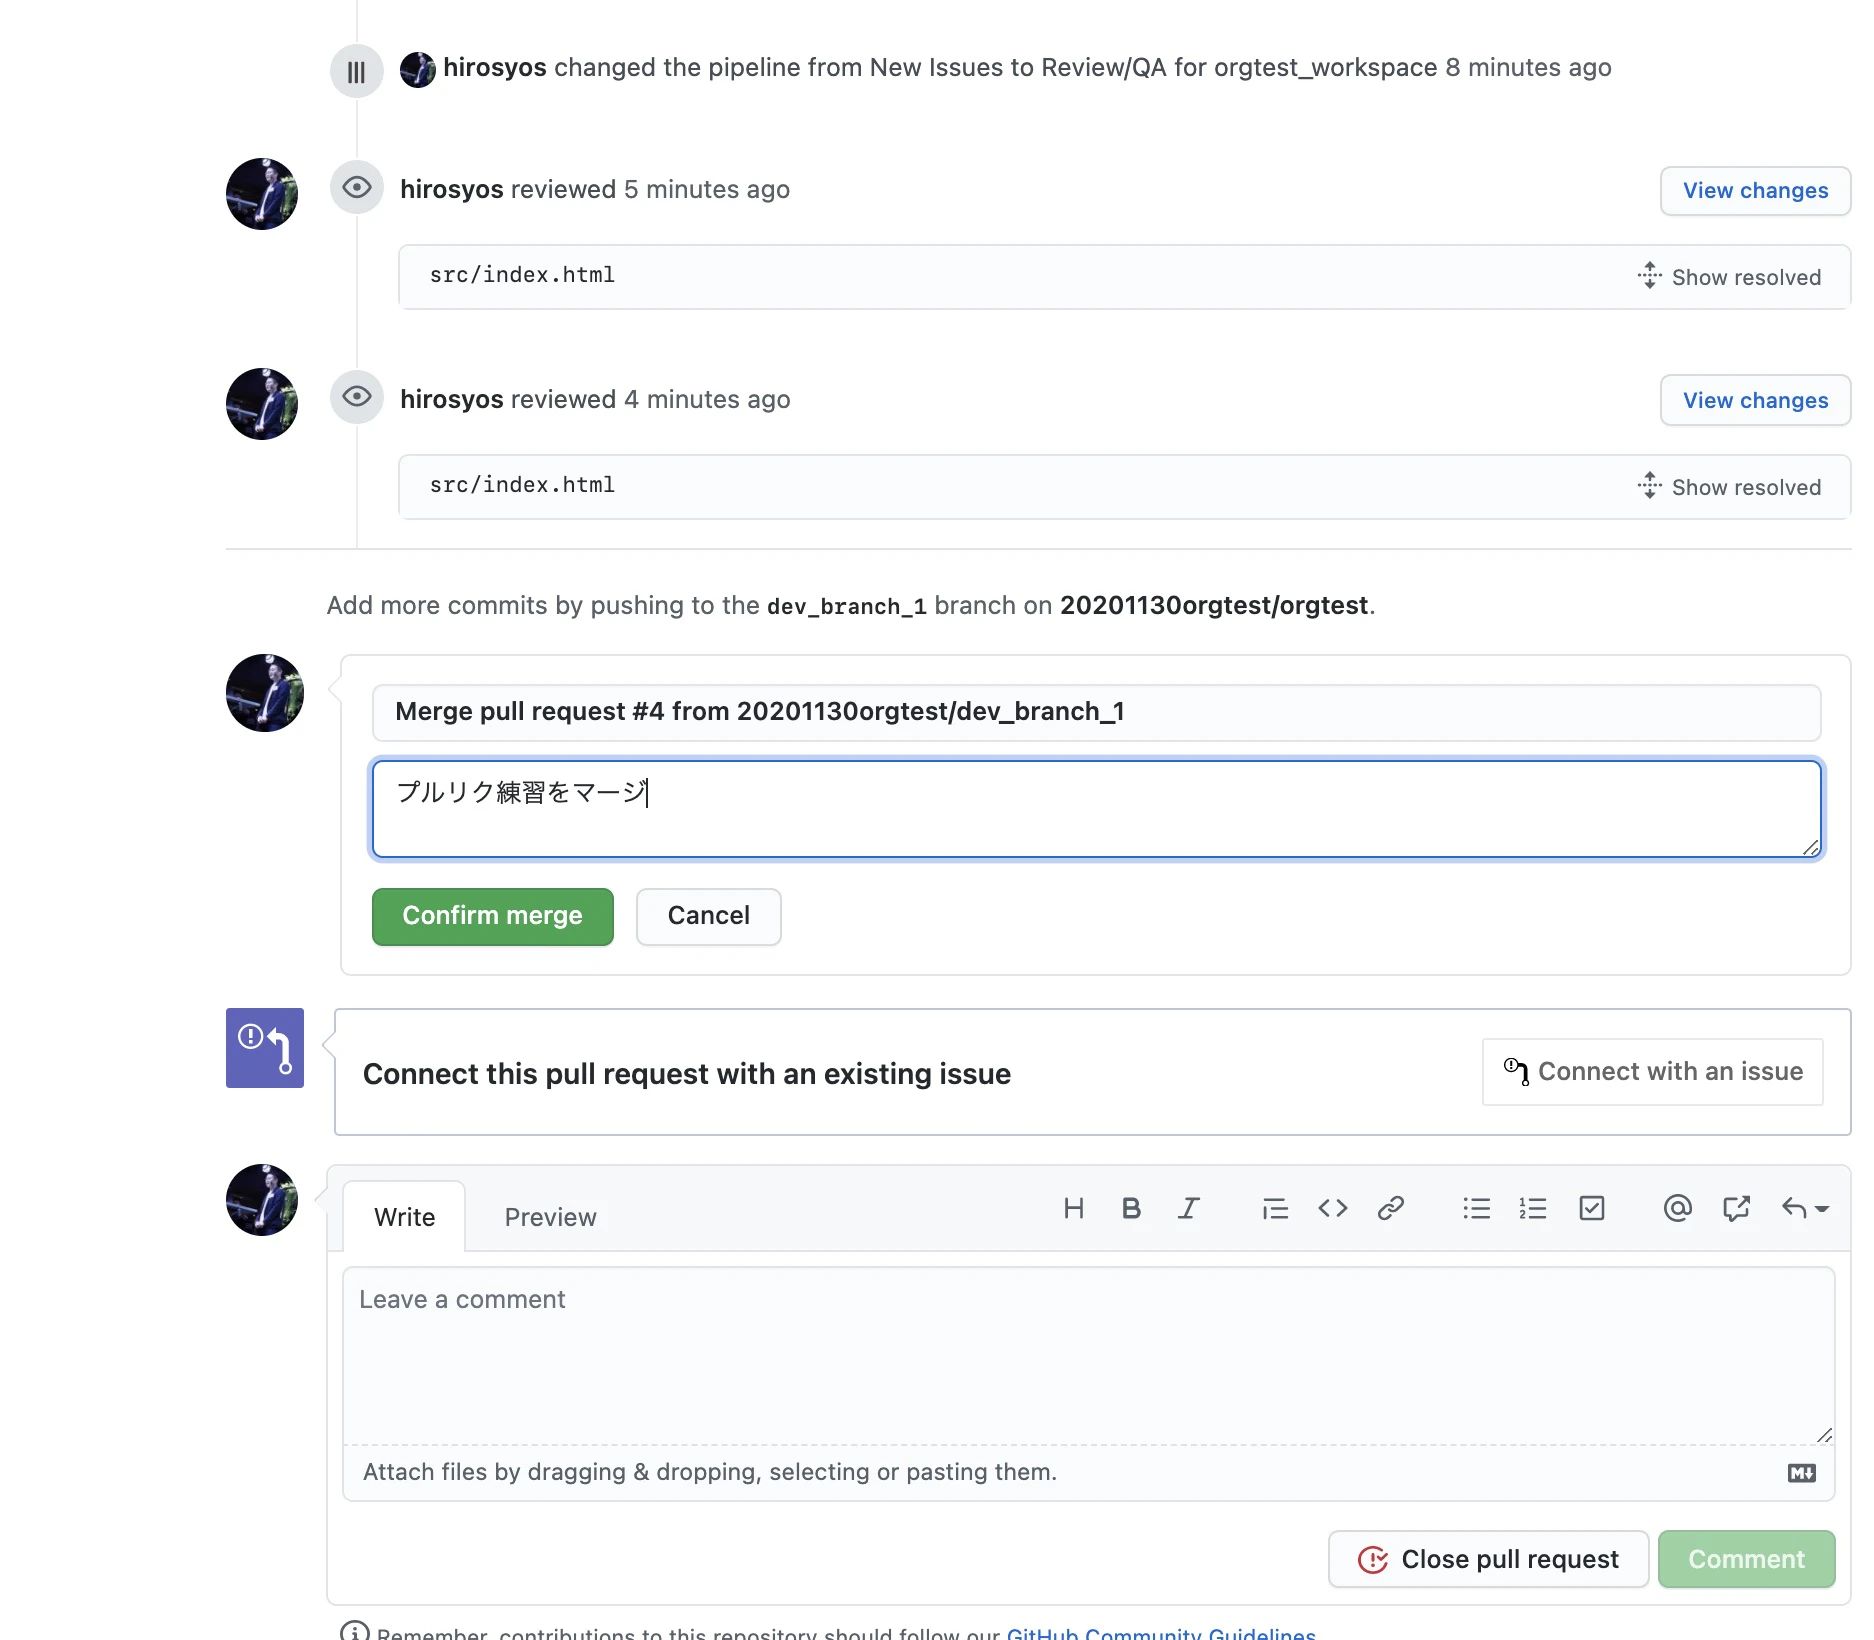Insert a quote block in comment
This screenshot has width=1874, height=1640.
pyautogui.click(x=1275, y=1209)
